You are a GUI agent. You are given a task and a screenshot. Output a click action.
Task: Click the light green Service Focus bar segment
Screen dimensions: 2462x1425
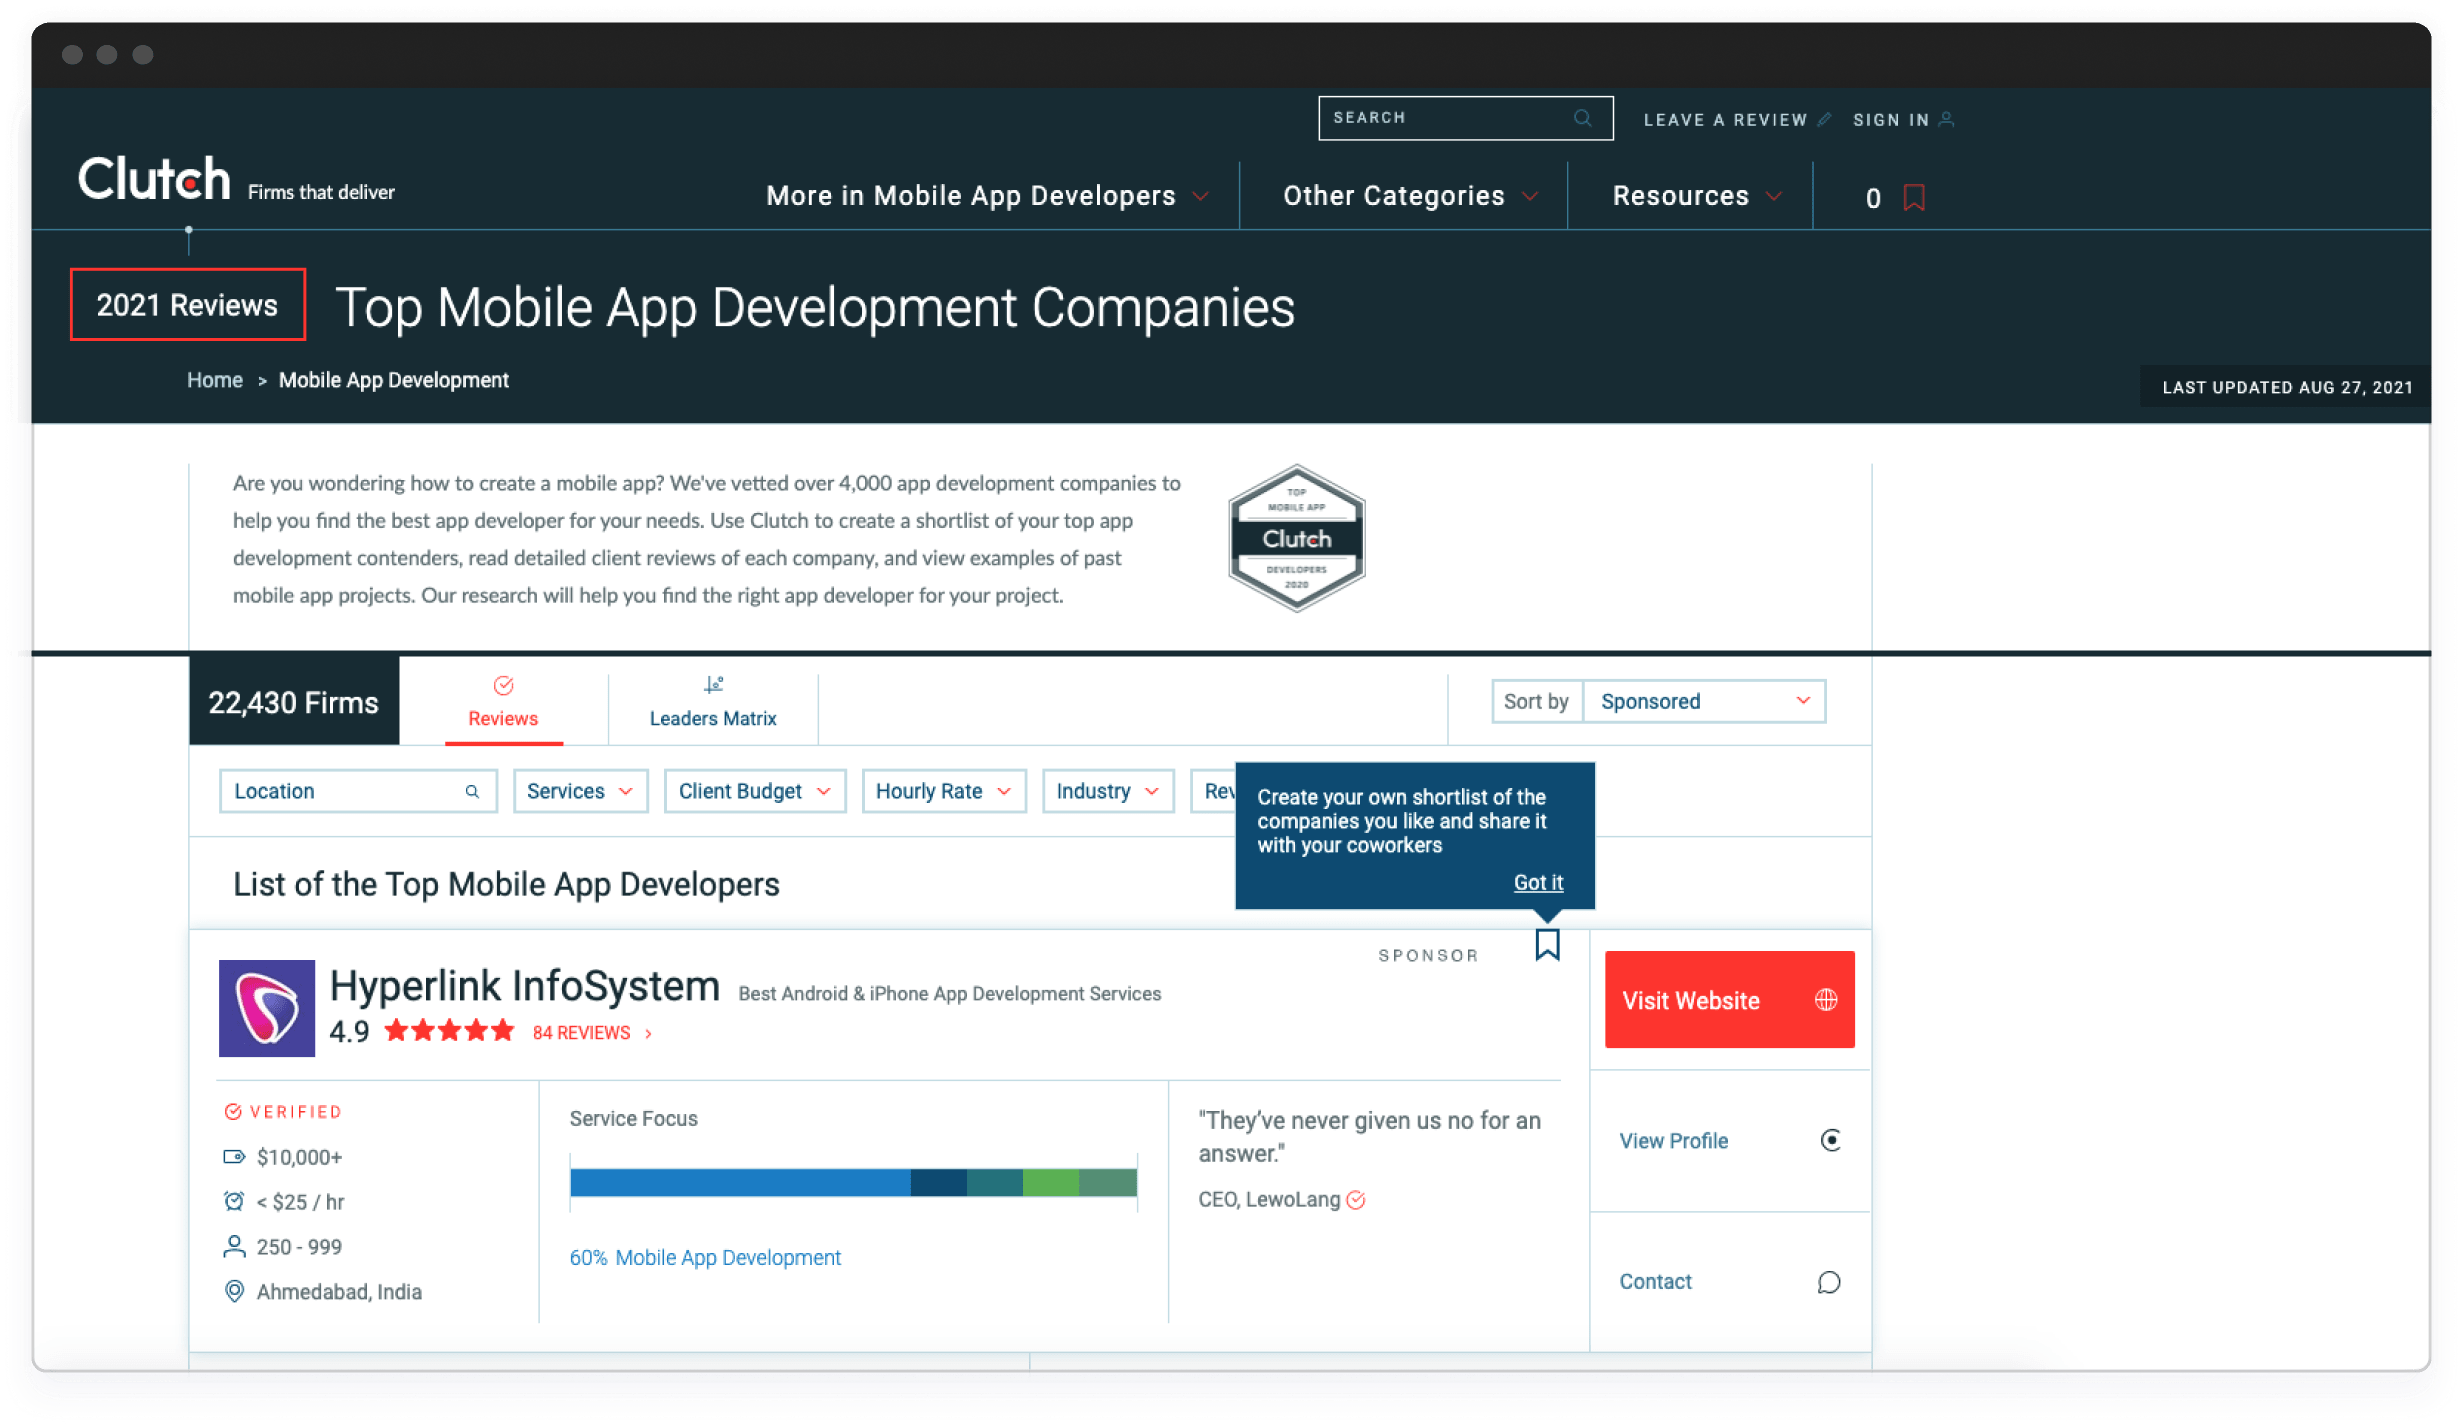coord(1050,1182)
